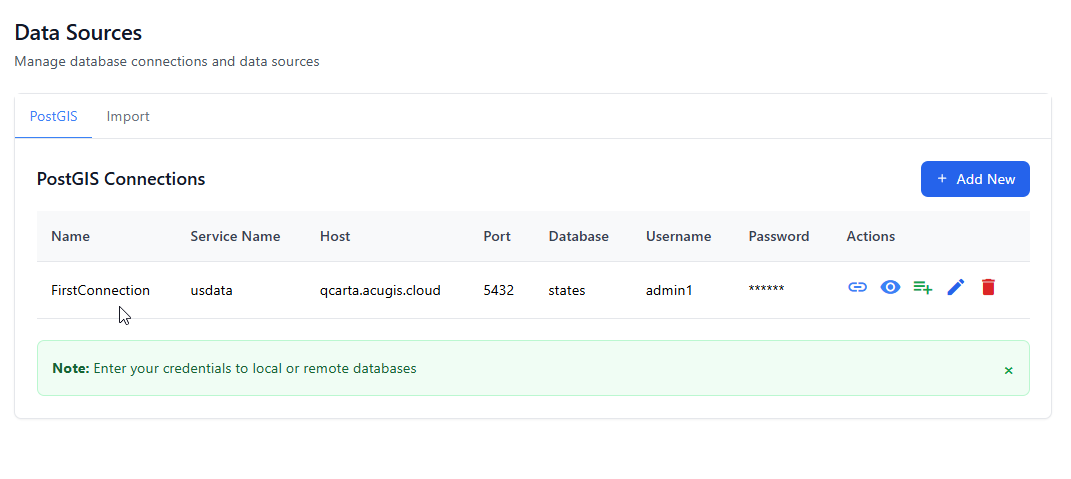Screen dimensions: 1071x479
Task: Click the Service Name column header
Action: (x=235, y=237)
